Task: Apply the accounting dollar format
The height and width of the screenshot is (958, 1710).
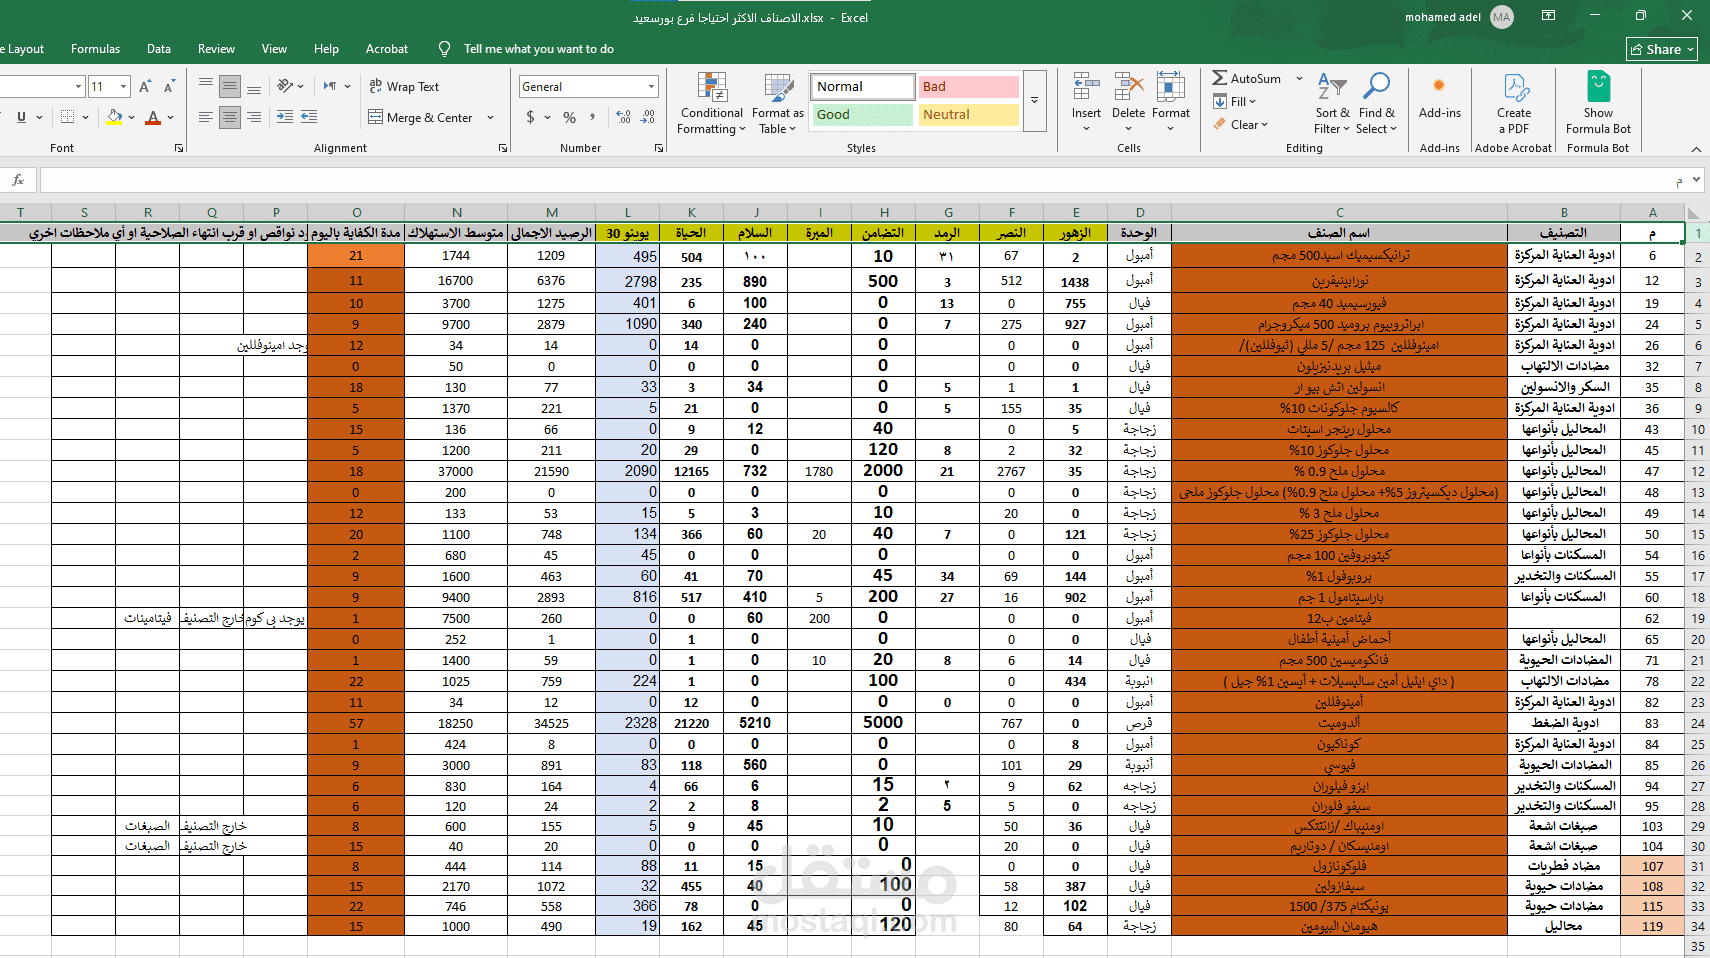Action: pos(530,117)
